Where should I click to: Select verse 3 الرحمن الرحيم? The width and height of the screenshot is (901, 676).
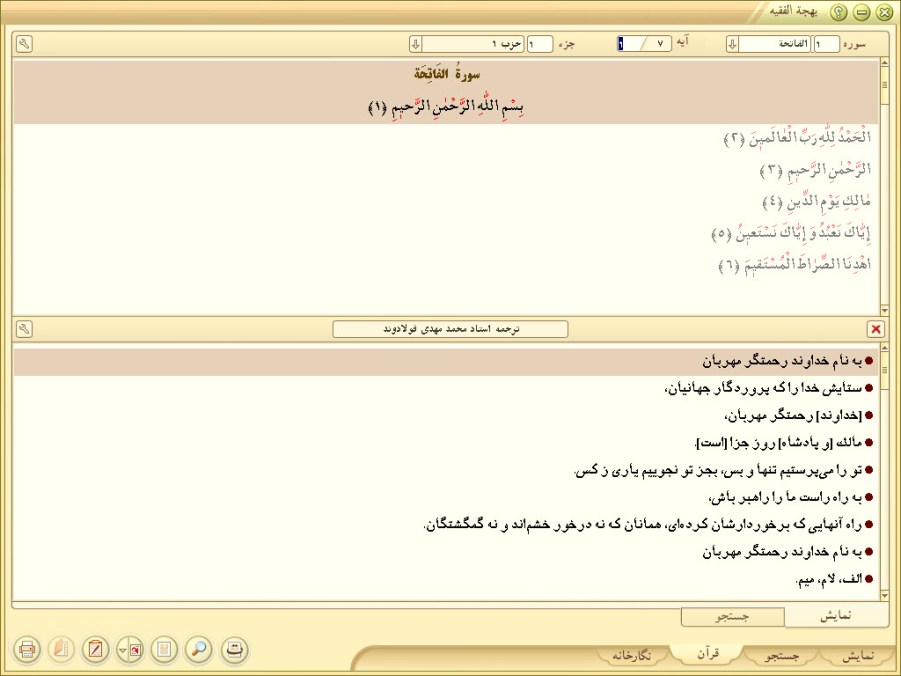tap(815, 170)
